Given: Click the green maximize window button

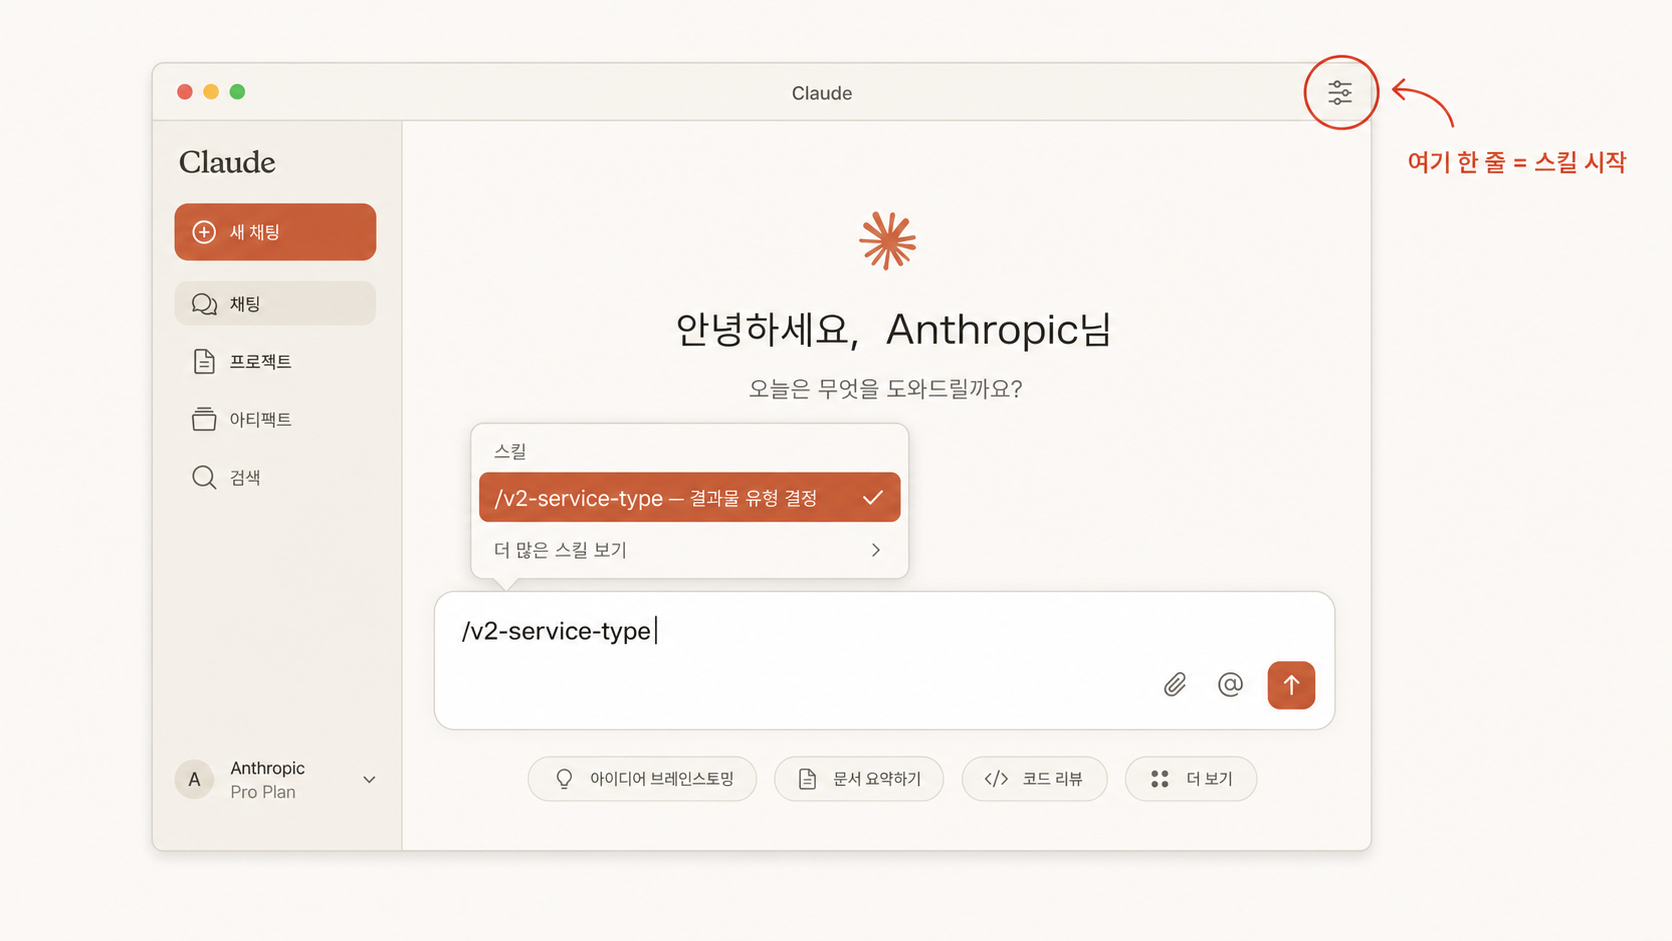Looking at the screenshot, I should 237,92.
